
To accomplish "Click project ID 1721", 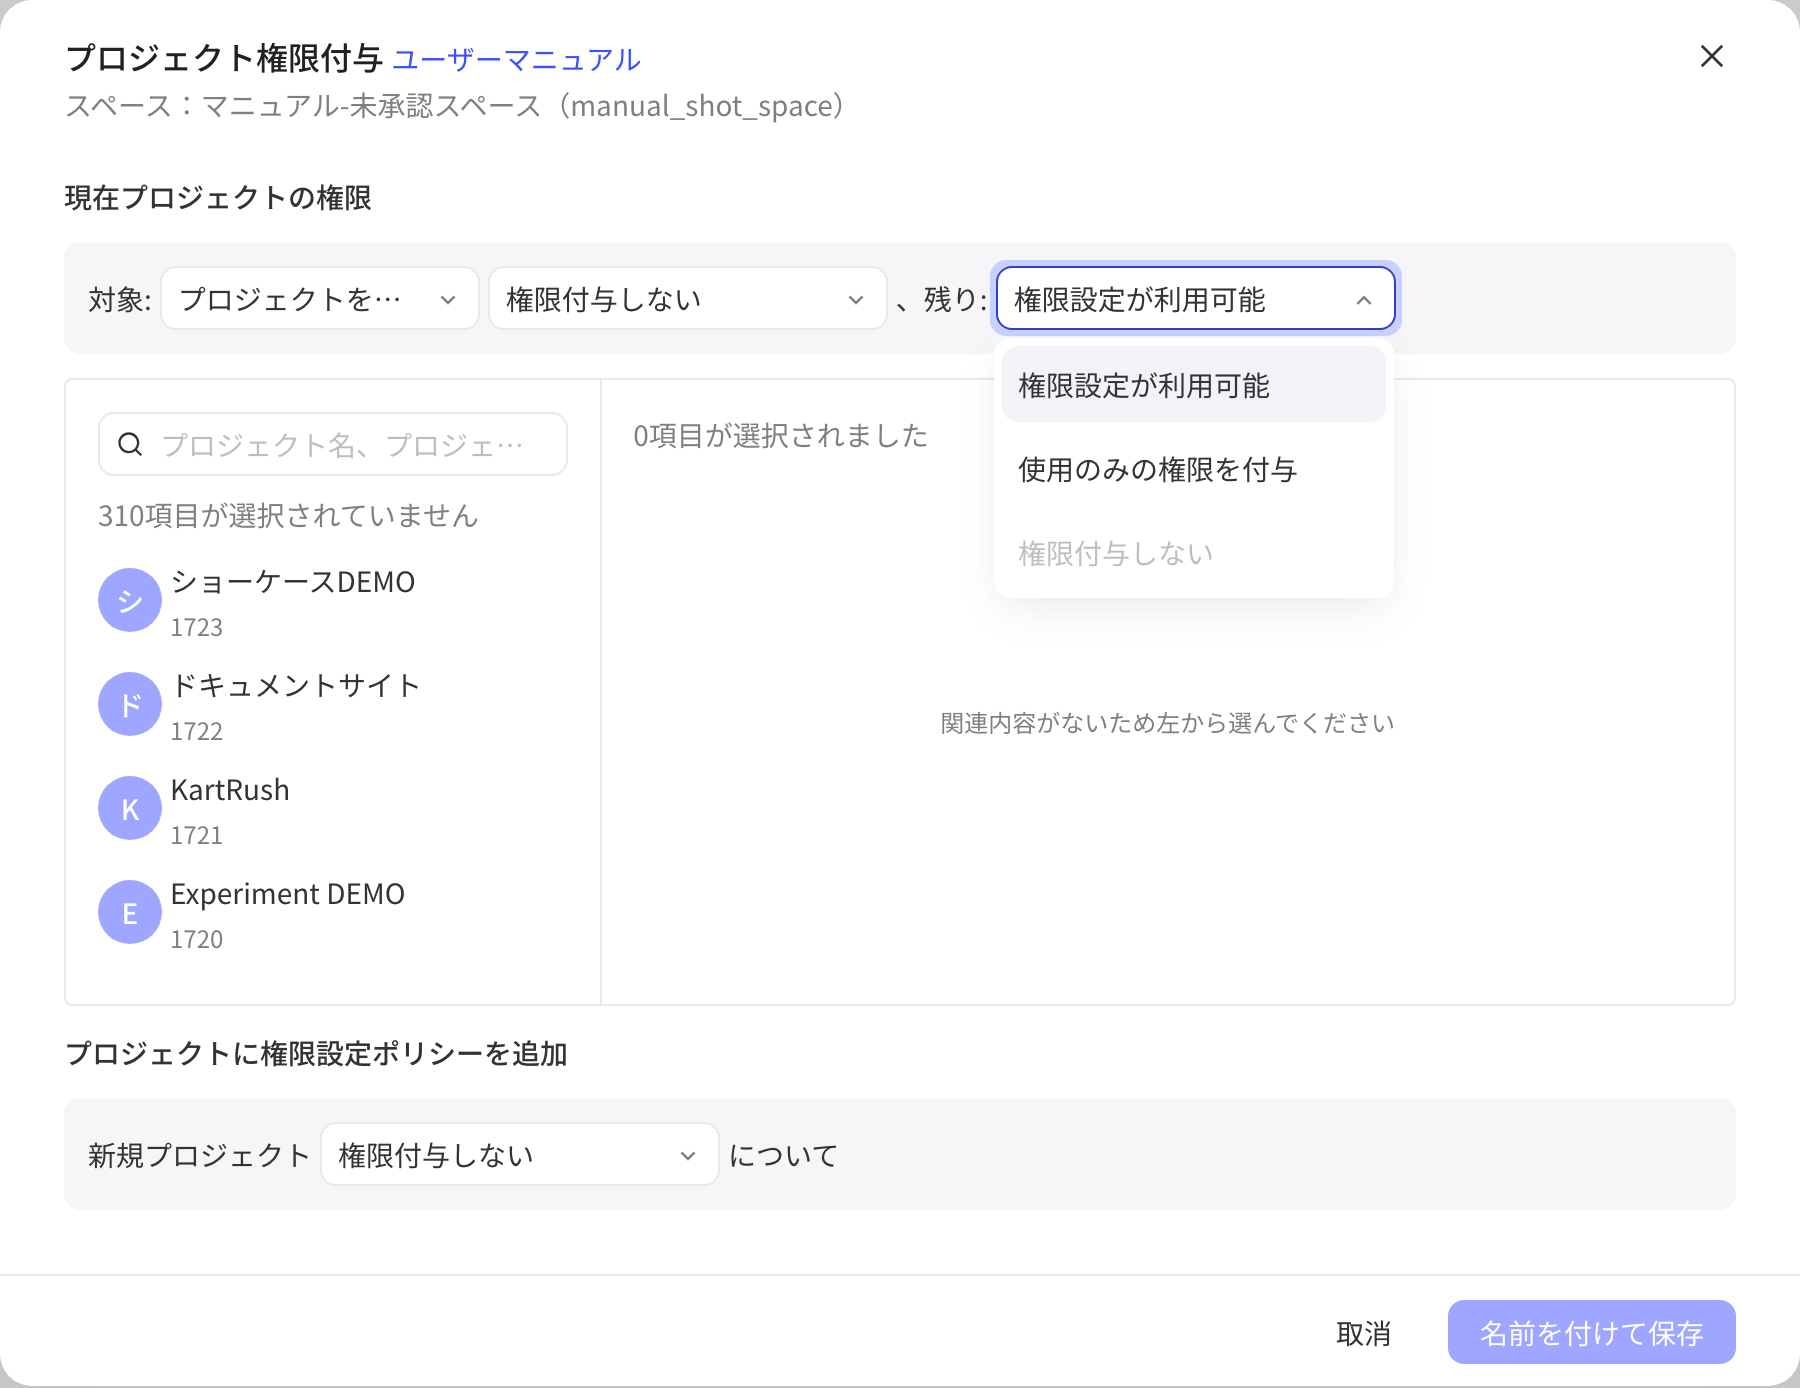I will click(197, 835).
